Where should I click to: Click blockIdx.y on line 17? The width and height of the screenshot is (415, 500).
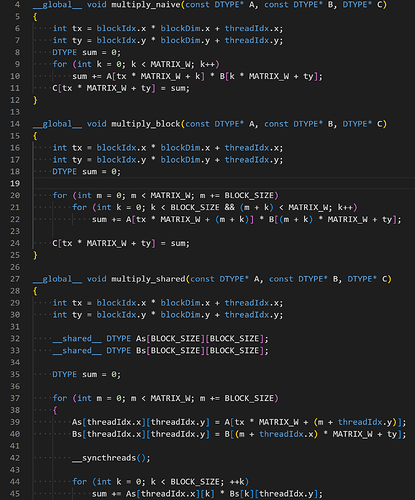click(x=121, y=160)
